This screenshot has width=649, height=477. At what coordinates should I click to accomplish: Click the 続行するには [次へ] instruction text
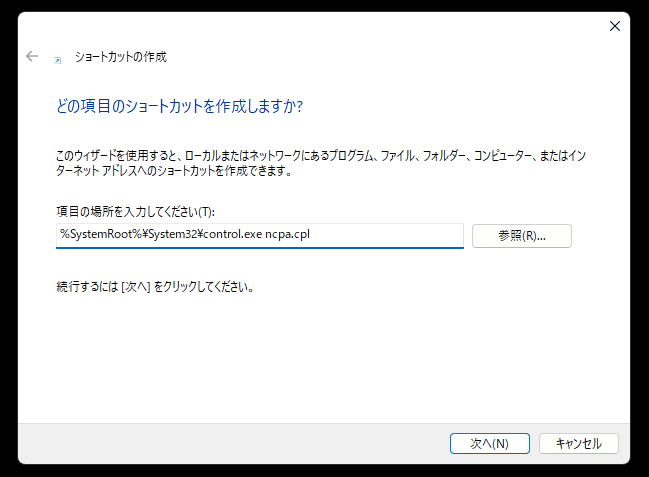click(x=154, y=287)
